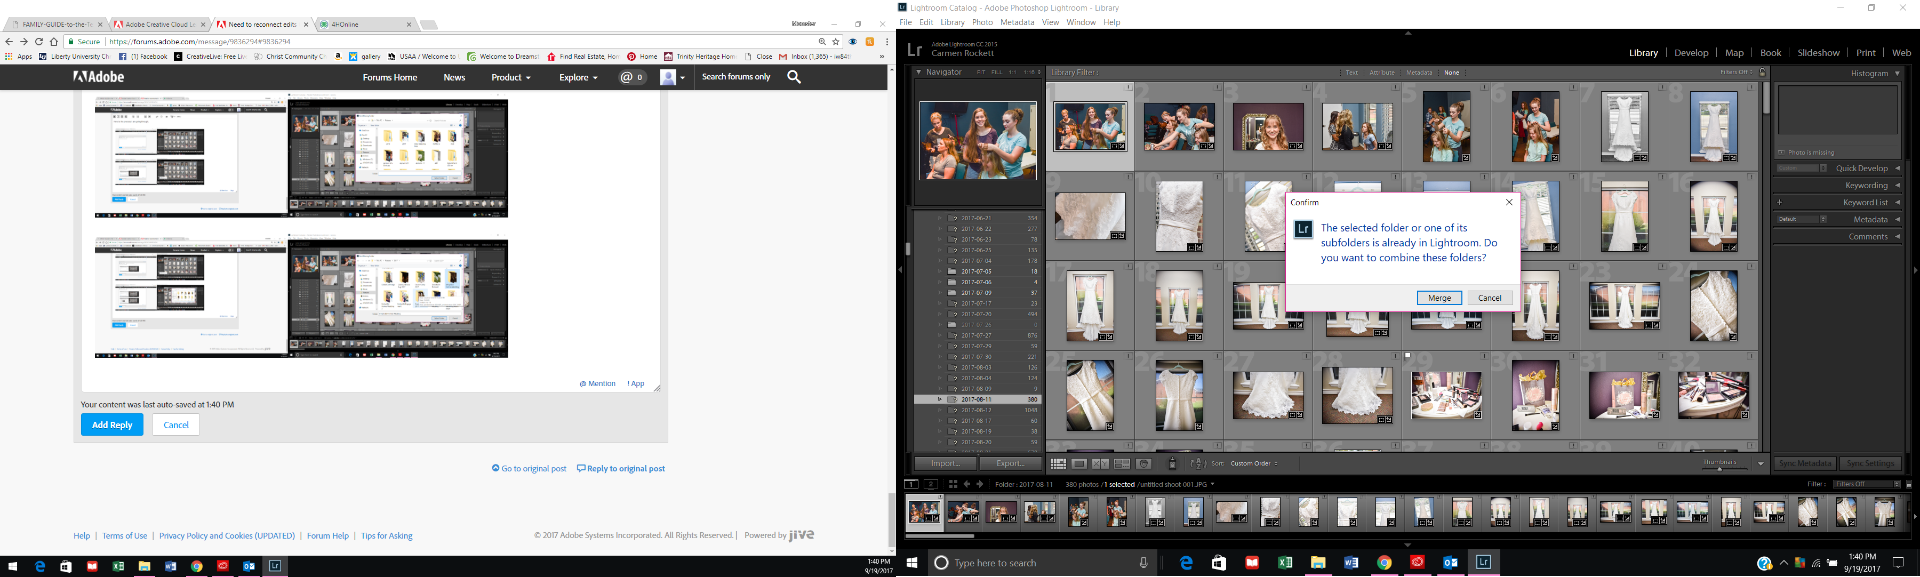Select the Attribute option in Library Filter
Viewport: 1920px width, 577px height.
1382,73
